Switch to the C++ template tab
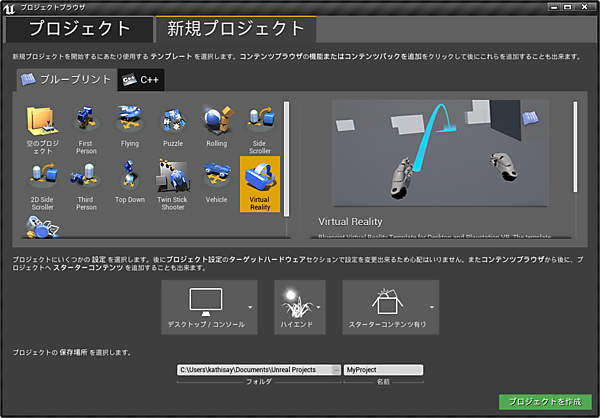 pyautogui.click(x=140, y=79)
